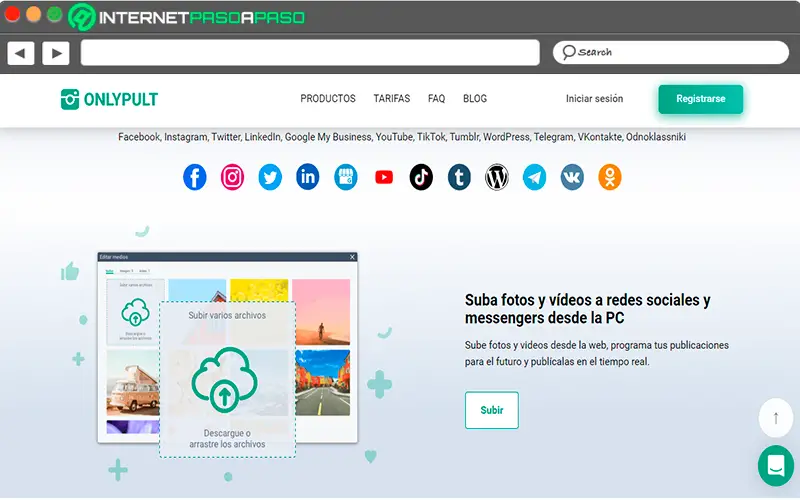Go forward with the browser forward arrow

click(x=56, y=53)
